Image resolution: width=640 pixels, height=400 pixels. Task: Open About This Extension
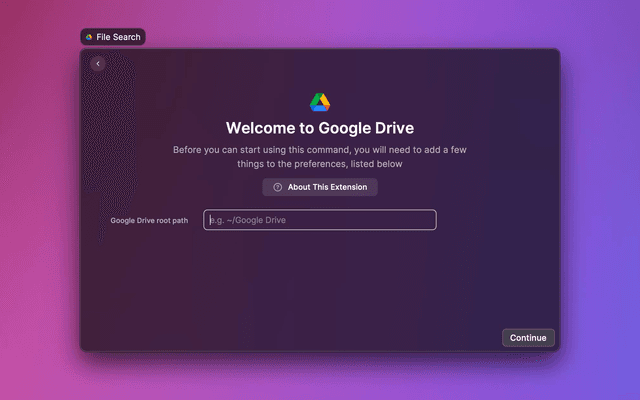320,187
